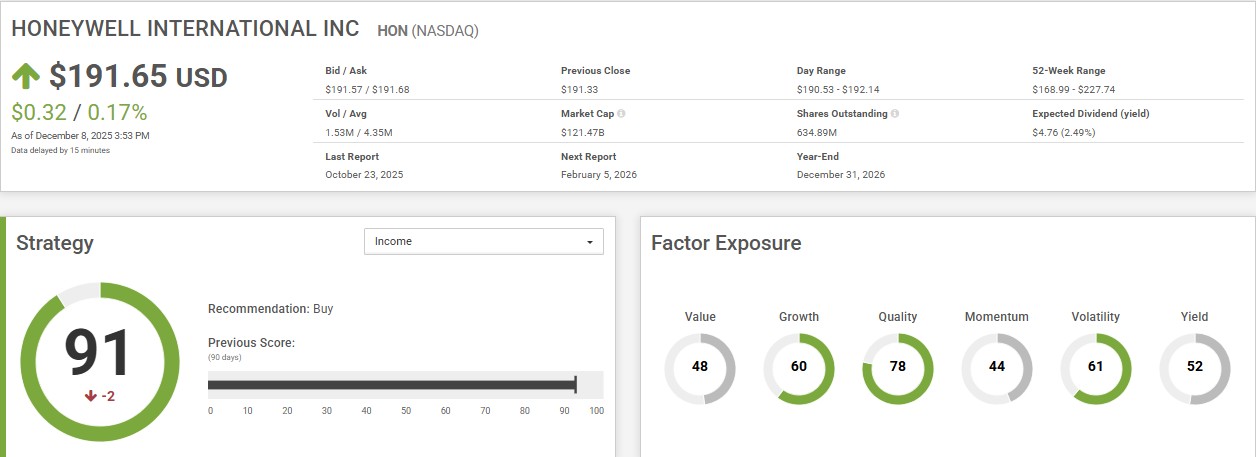Image resolution: width=1256 pixels, height=457 pixels.
Task: Click the Value factor gauge showing 48
Action: point(700,367)
